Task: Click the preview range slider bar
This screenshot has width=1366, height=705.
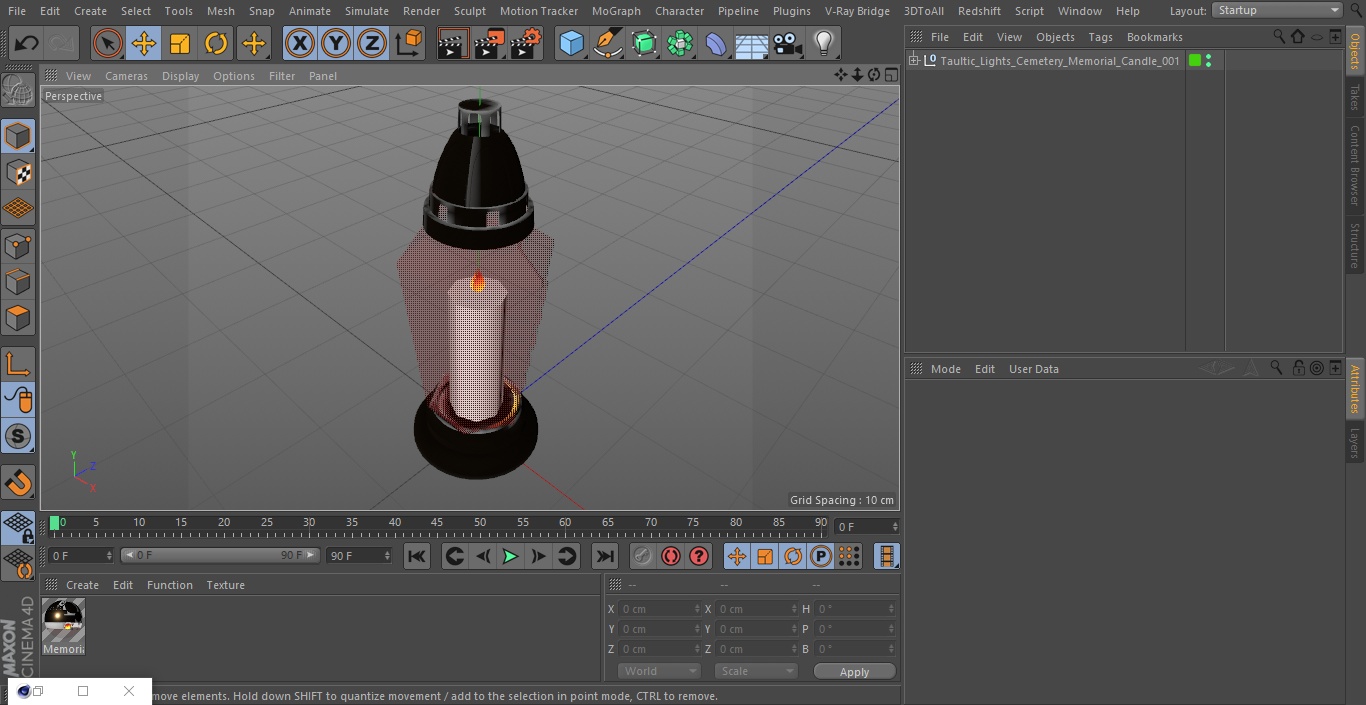Action: coord(220,555)
